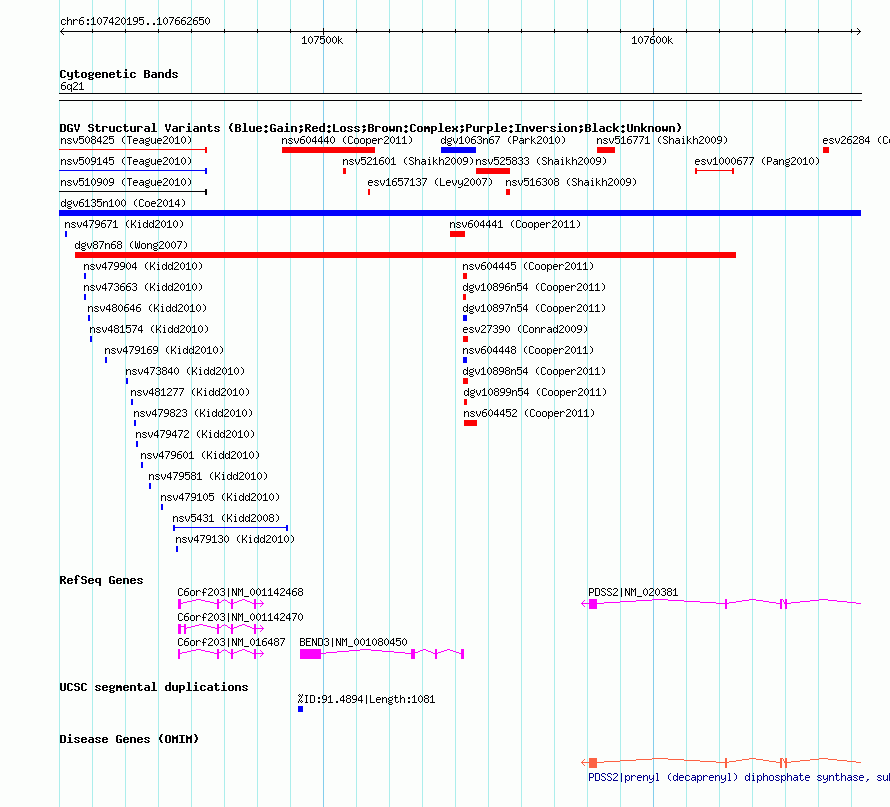Click the dgv10896n54 (Cooper2011) label
This screenshot has height=807, width=890.
click(534, 287)
